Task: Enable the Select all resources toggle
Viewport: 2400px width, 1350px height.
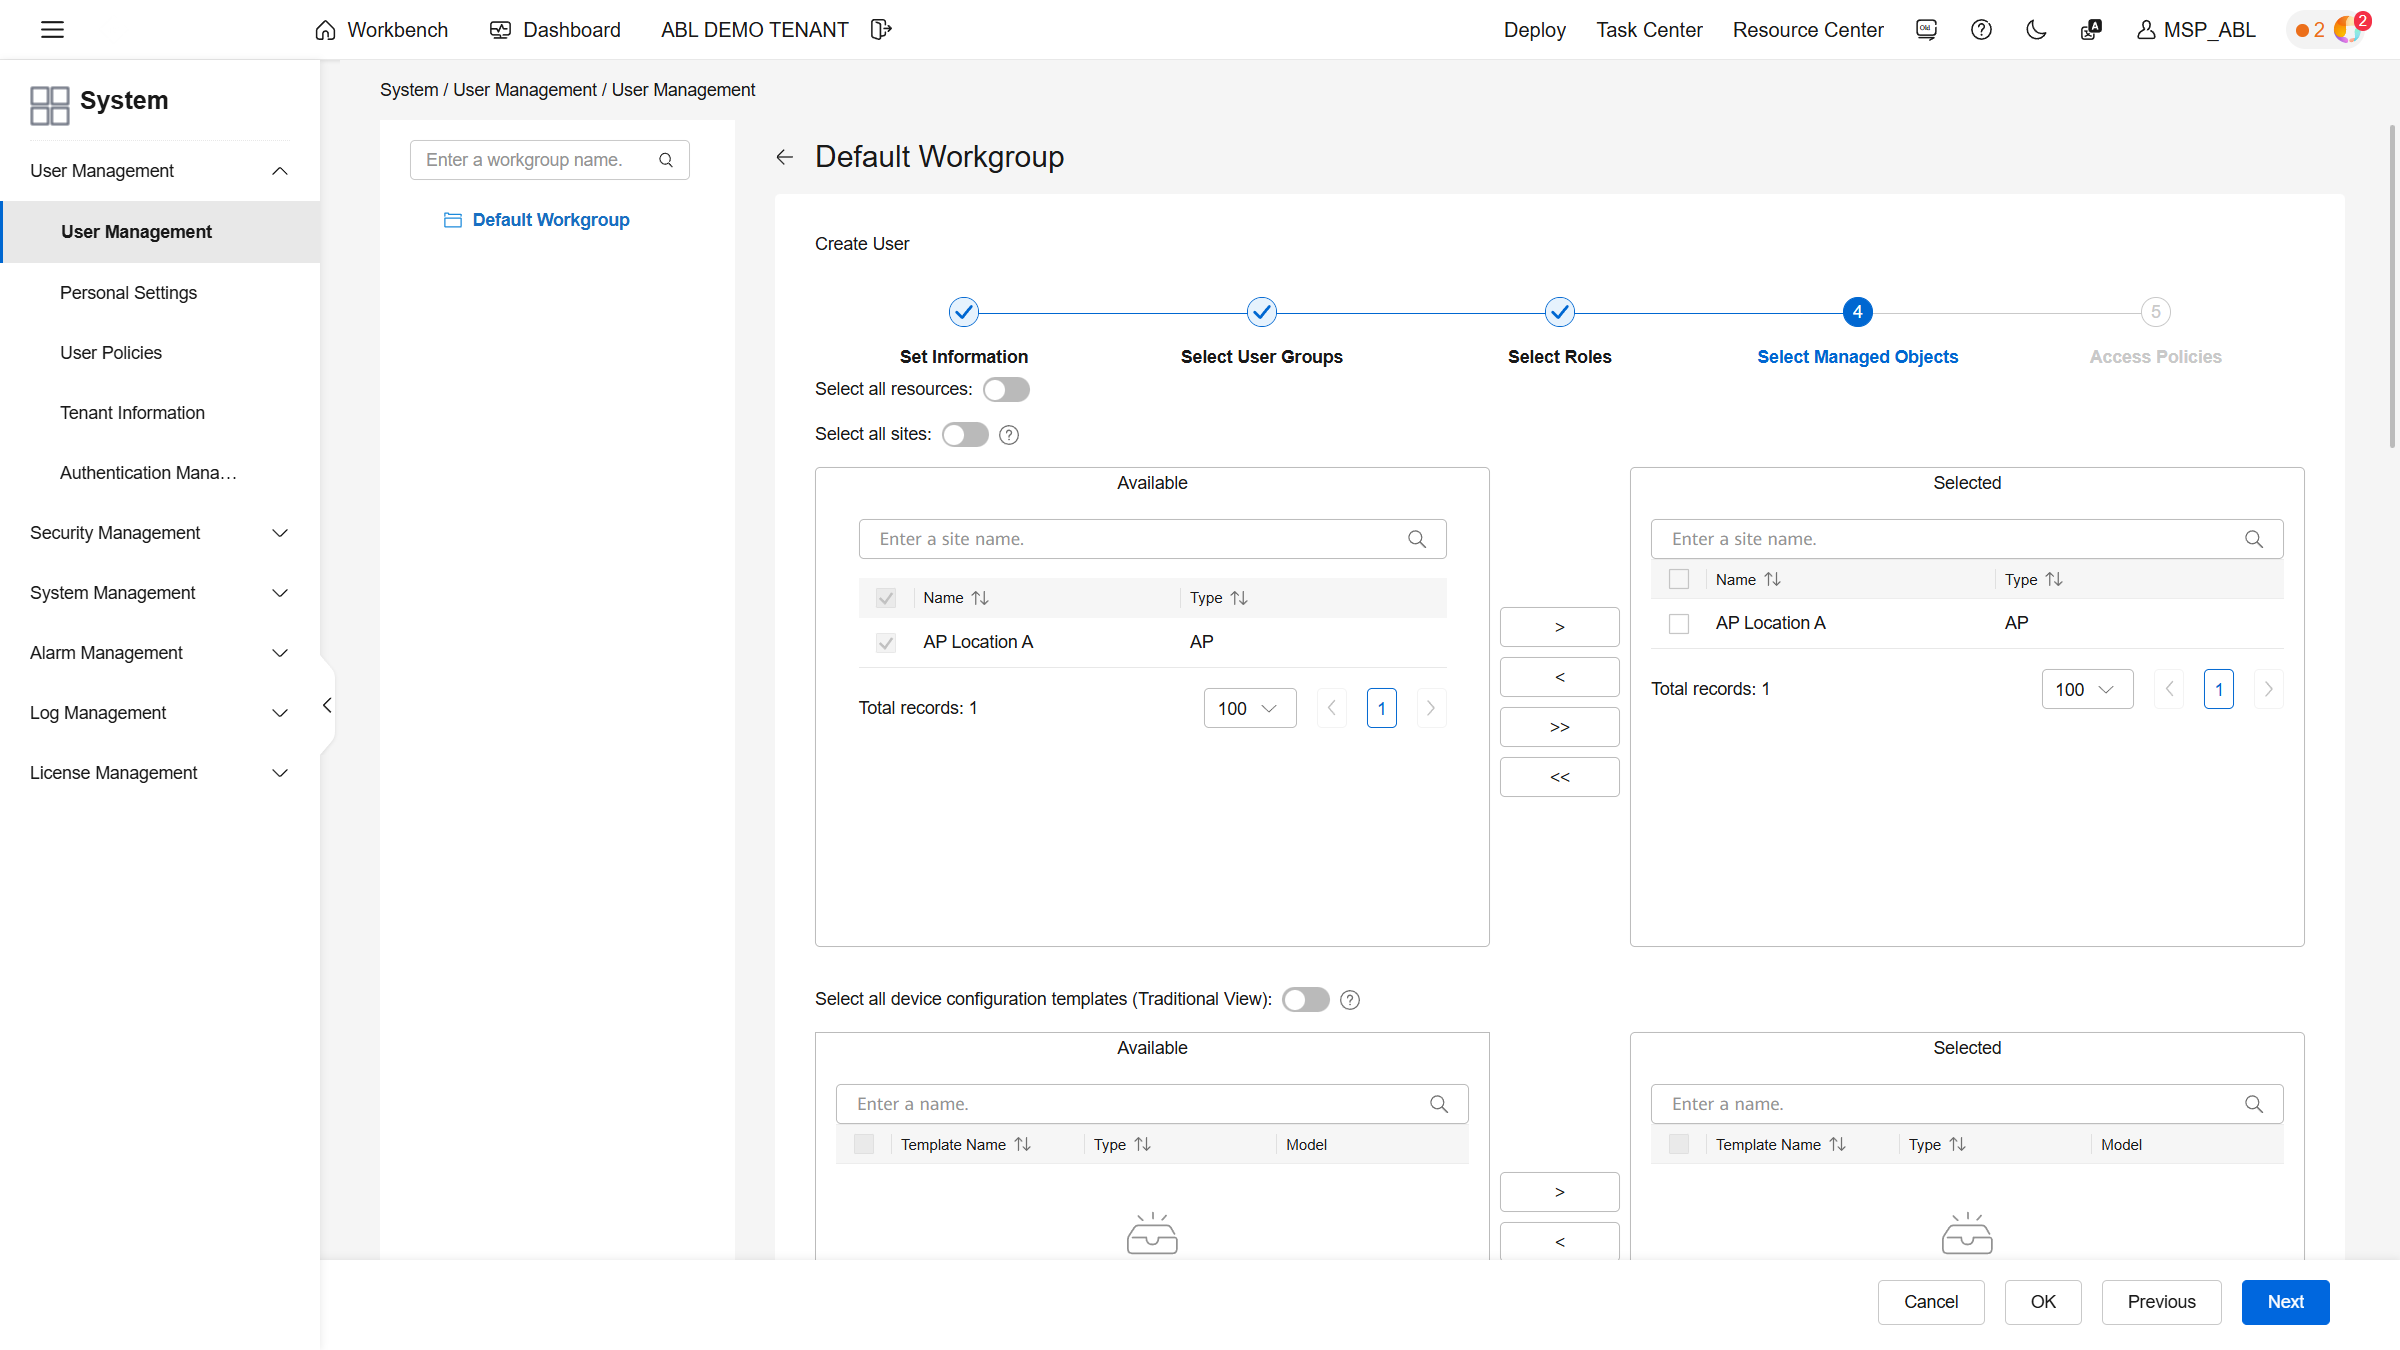Action: (1005, 389)
